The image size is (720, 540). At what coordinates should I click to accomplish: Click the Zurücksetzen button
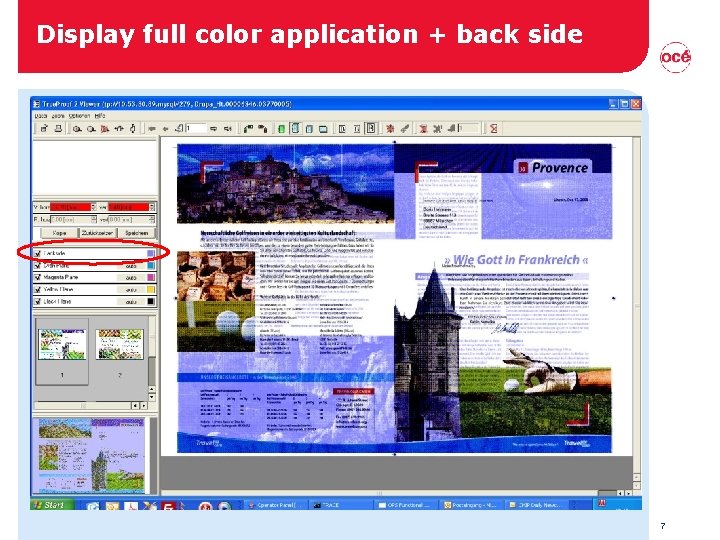pyautogui.click(x=97, y=233)
